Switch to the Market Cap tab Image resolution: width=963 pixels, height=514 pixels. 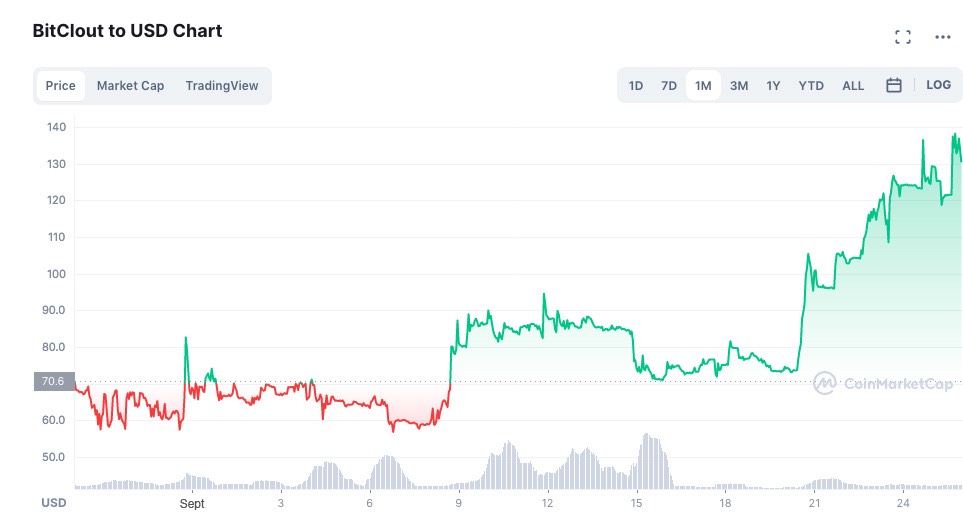coord(130,86)
